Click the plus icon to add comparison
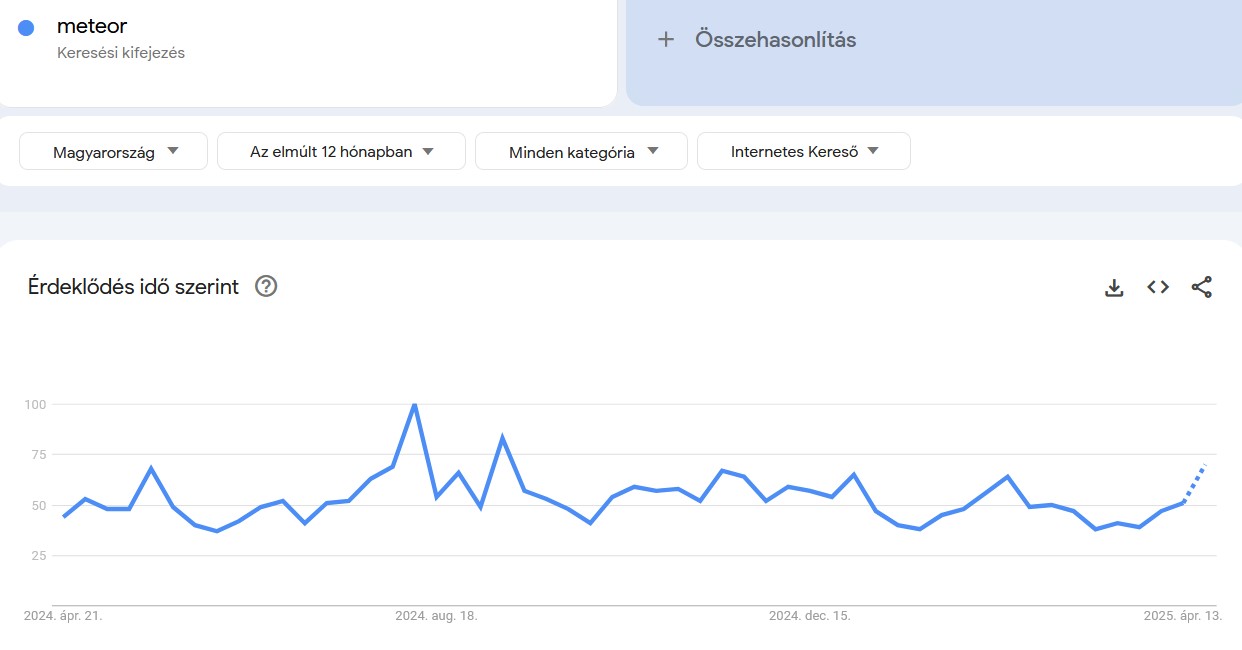Image resolution: width=1242 pixels, height=650 pixels. 666,40
